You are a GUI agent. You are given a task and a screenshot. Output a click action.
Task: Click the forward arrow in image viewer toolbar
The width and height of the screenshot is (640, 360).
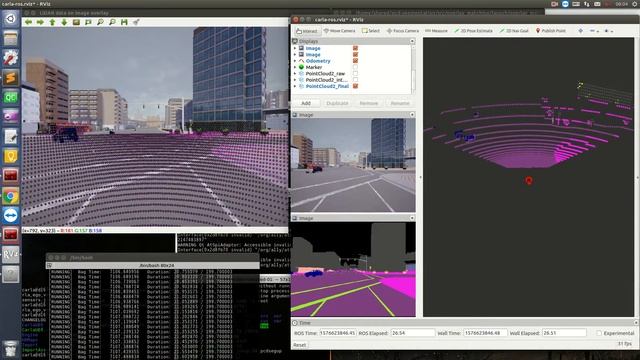(40, 22)
